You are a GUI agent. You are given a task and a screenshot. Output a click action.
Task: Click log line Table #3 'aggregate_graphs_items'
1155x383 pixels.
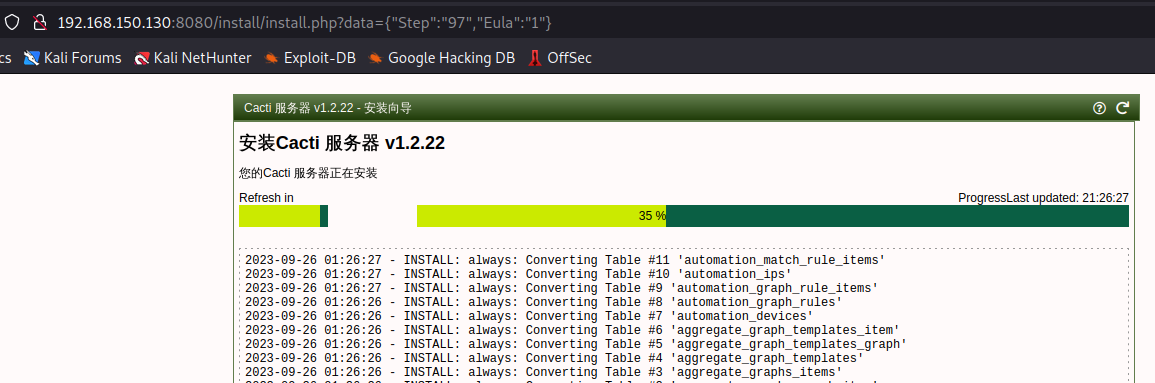(544, 372)
